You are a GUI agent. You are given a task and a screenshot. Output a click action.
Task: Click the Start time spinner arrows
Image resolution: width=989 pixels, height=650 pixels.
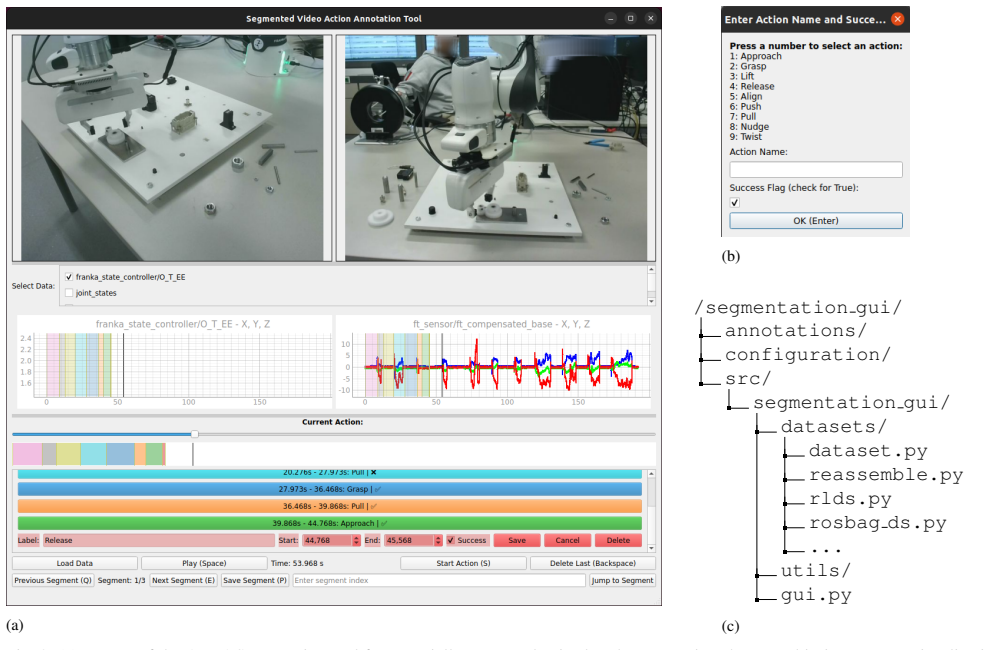356,540
